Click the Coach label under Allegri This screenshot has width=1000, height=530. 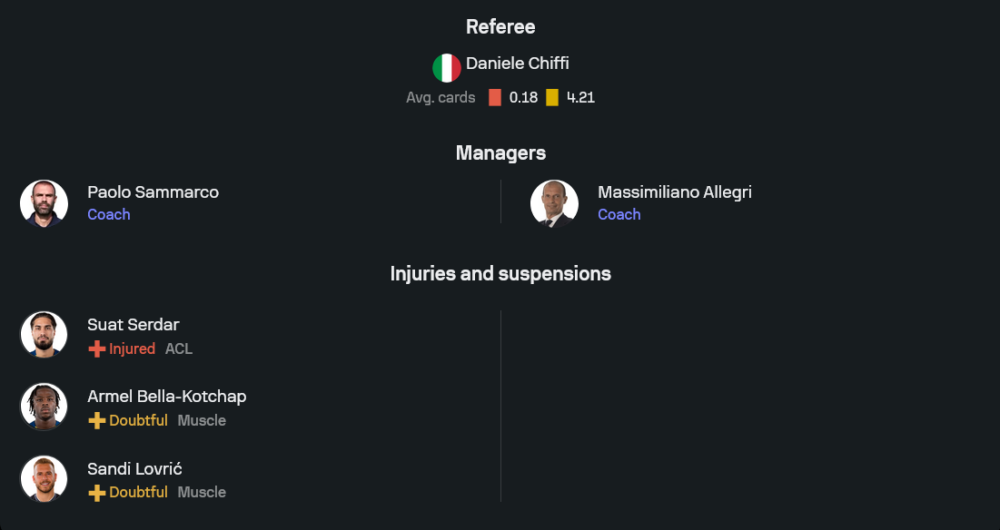619,214
